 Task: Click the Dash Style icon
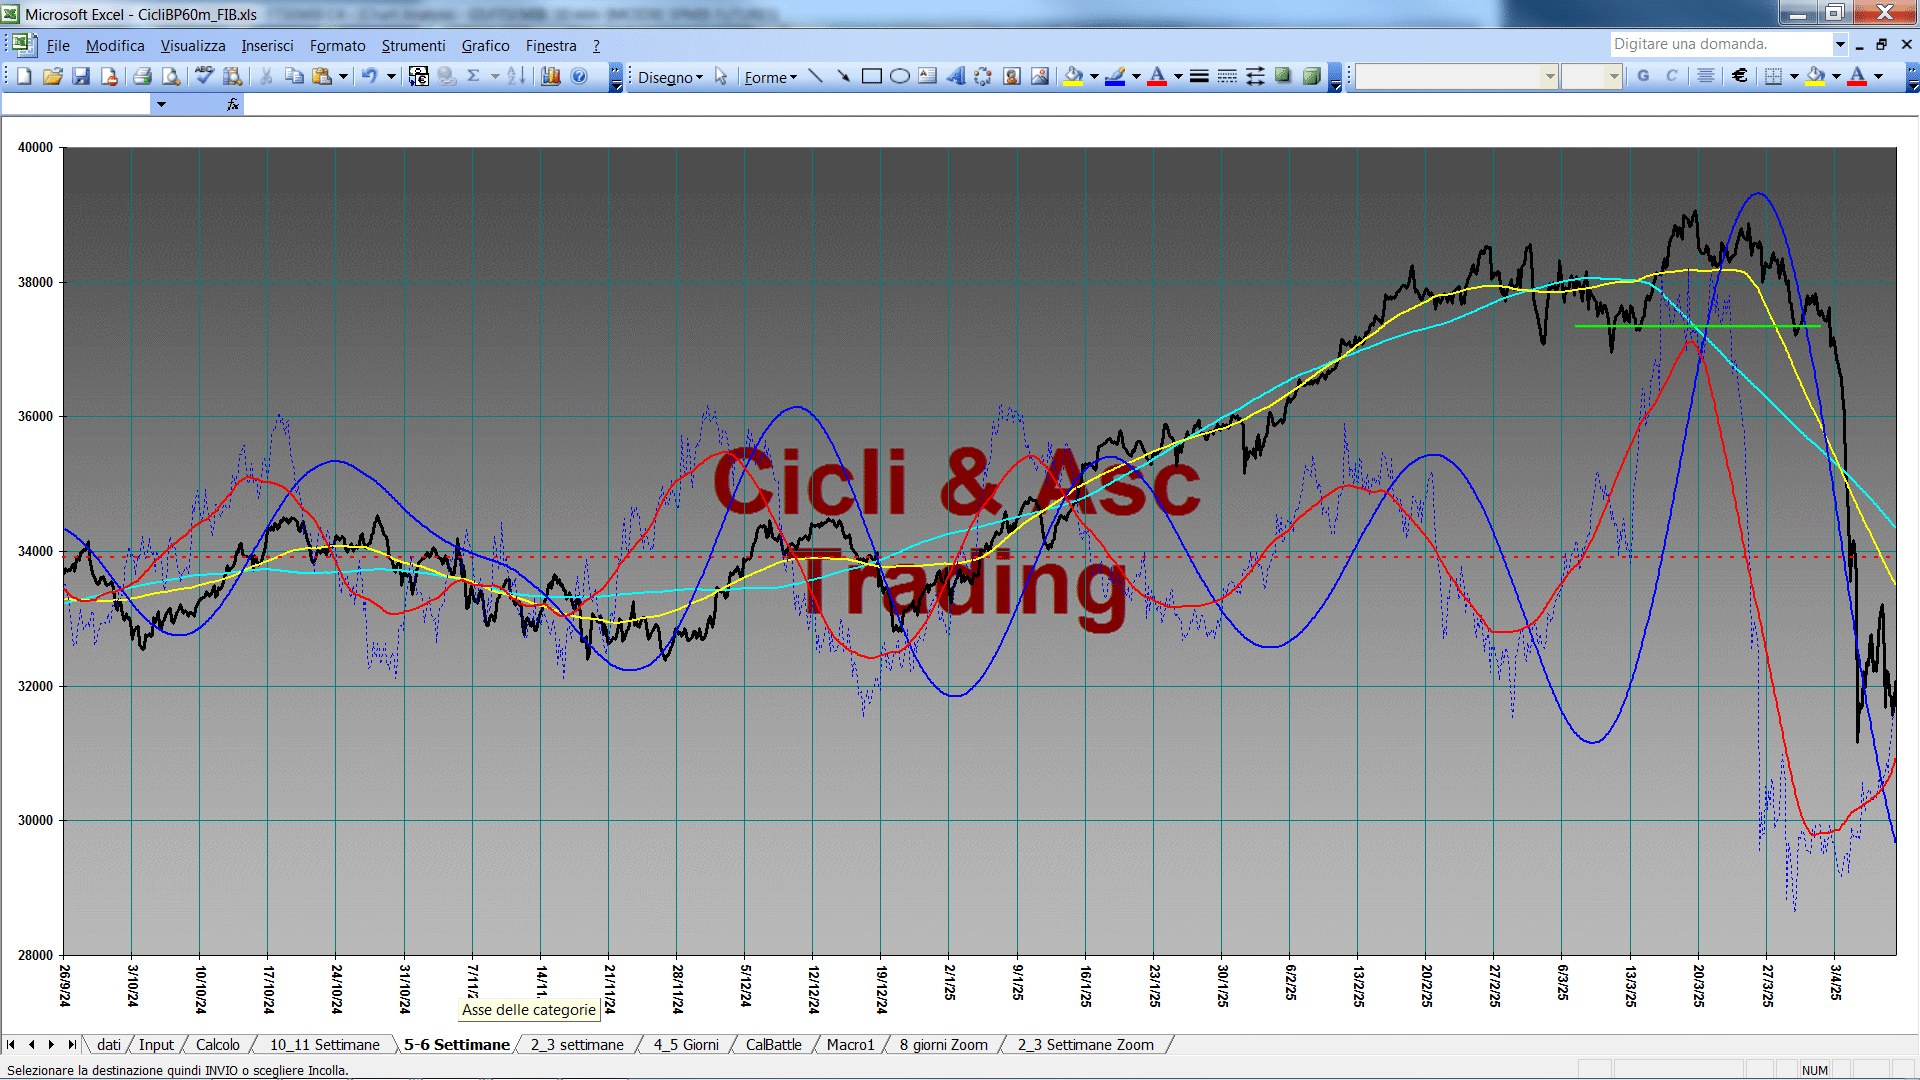1227,76
